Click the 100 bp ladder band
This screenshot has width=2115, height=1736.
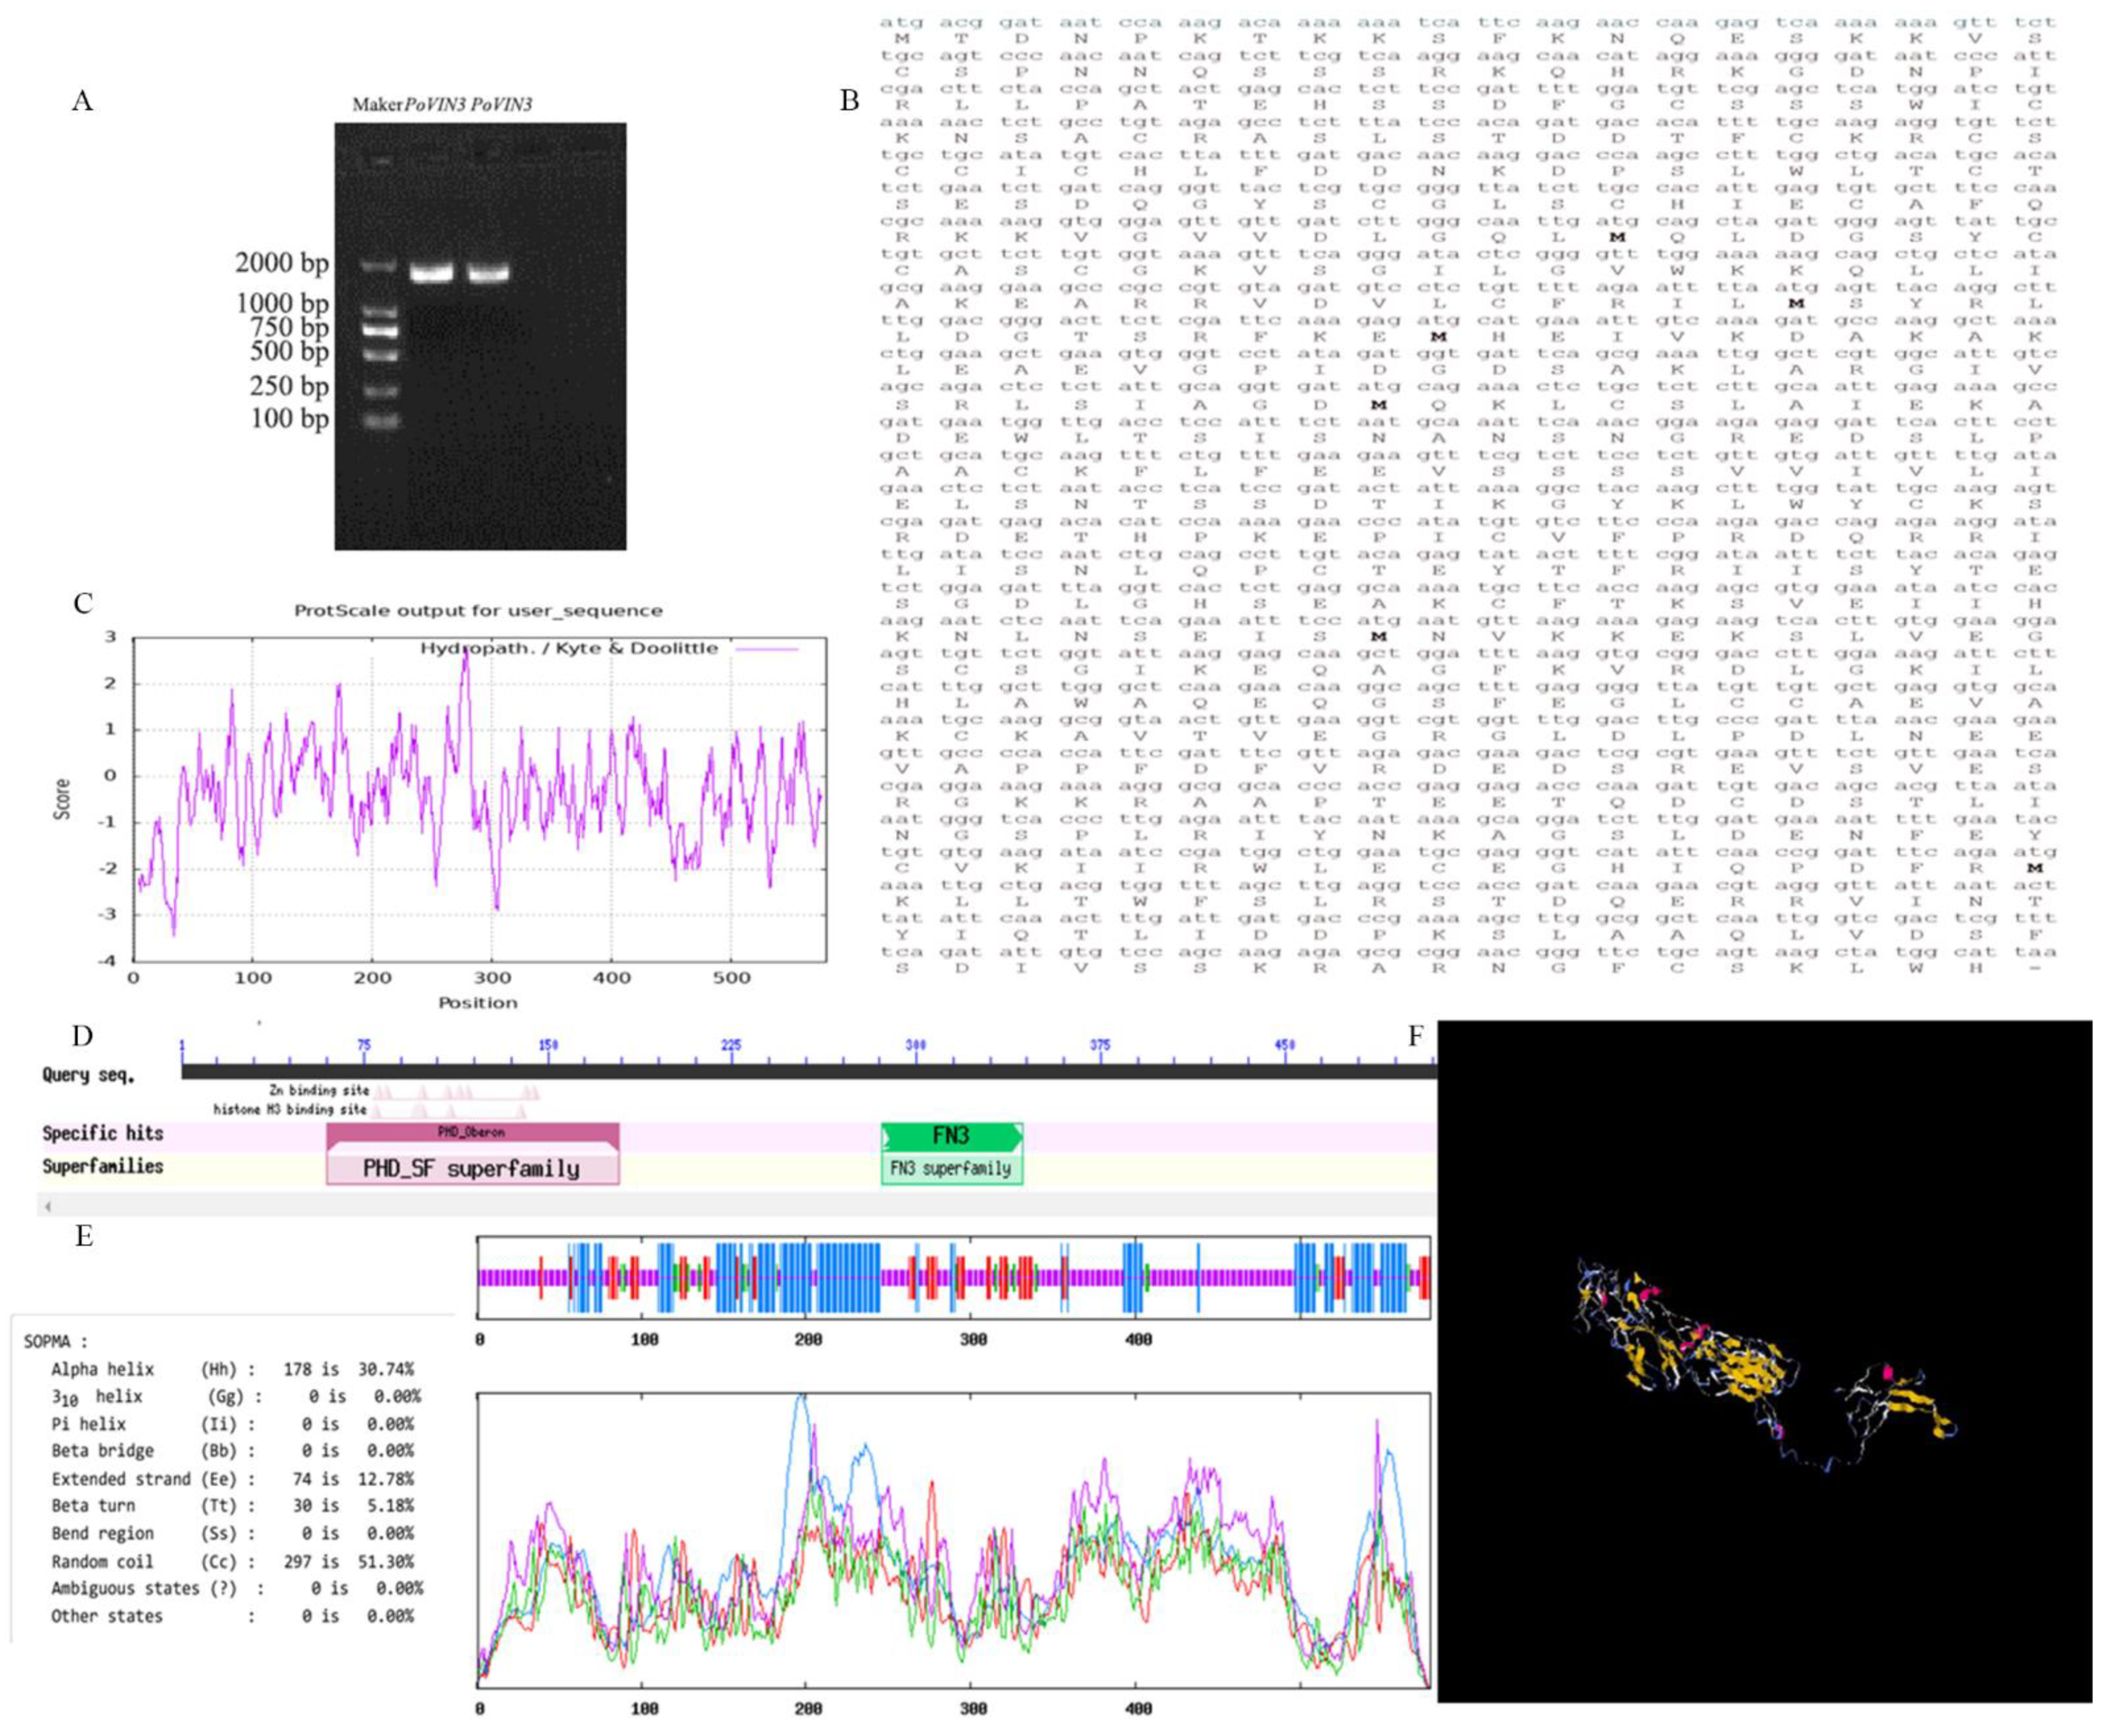[x=380, y=421]
